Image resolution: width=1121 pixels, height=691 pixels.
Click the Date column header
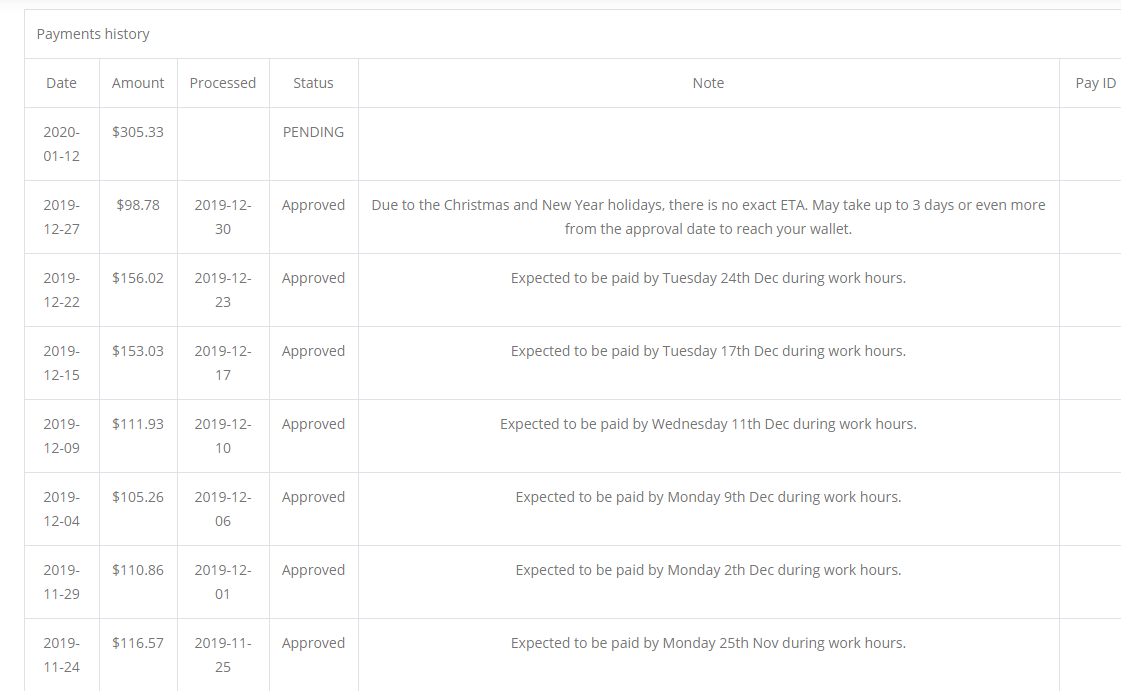[61, 83]
